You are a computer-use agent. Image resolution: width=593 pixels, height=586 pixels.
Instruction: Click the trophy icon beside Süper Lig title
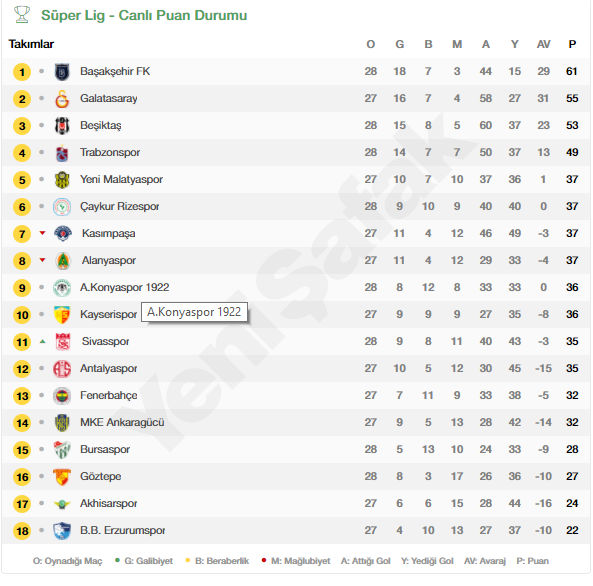22,15
